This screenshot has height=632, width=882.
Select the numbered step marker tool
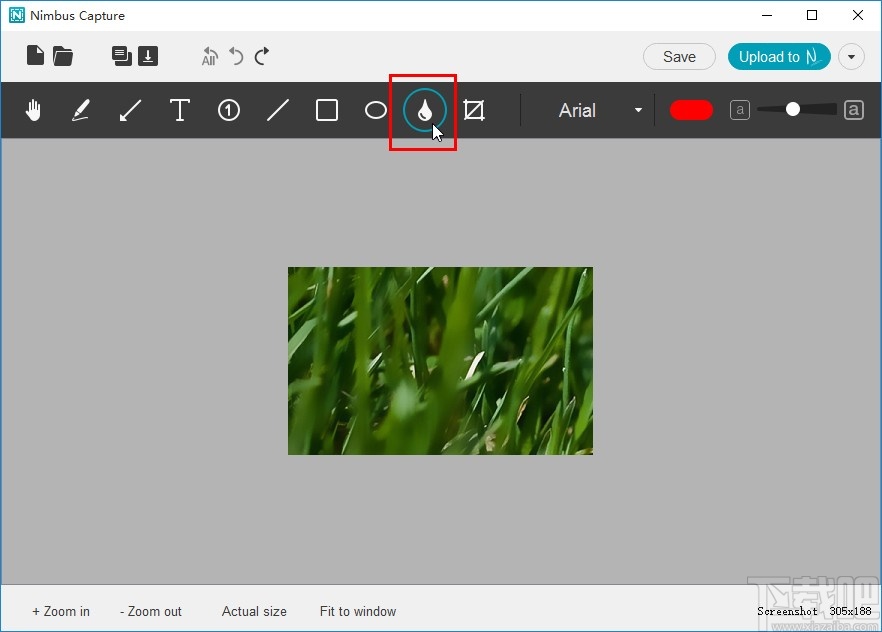coord(228,110)
